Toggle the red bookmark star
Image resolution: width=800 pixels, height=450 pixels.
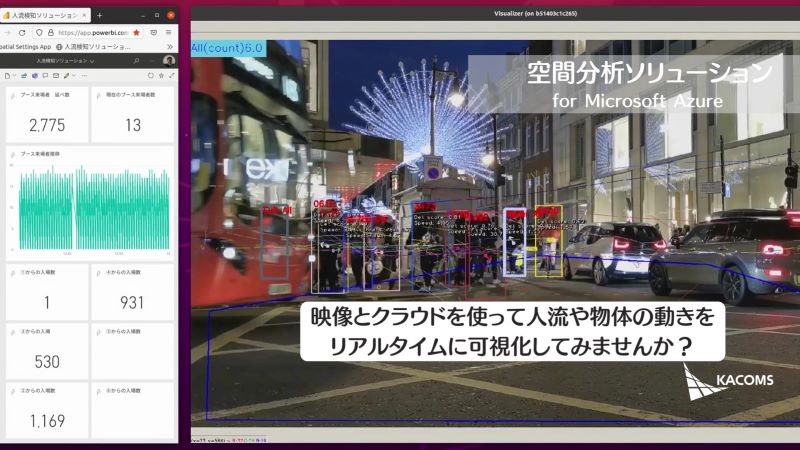[x=136, y=32]
